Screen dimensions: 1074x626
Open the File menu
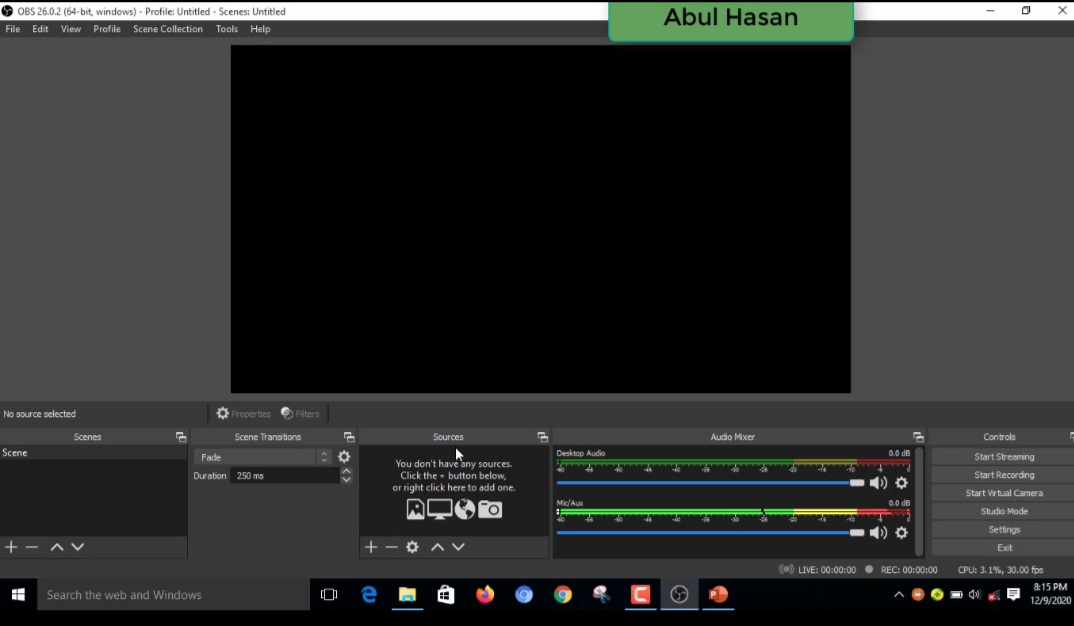12,29
